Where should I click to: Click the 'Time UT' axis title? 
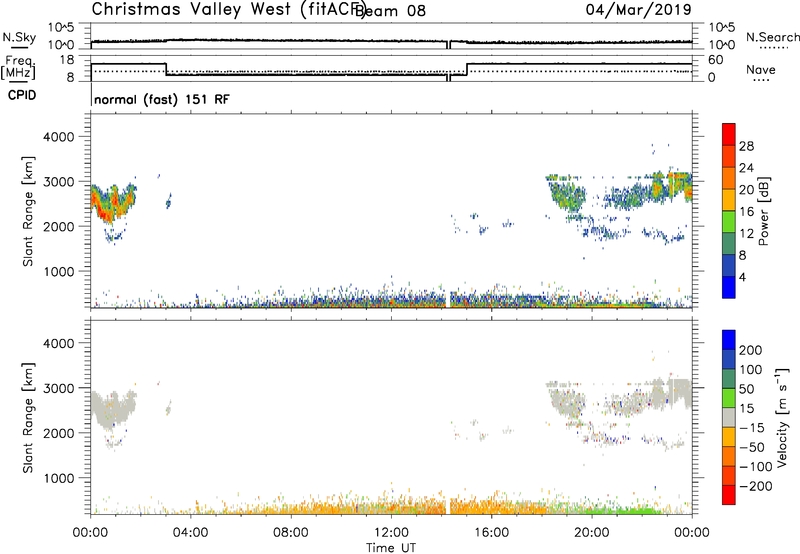point(391,548)
